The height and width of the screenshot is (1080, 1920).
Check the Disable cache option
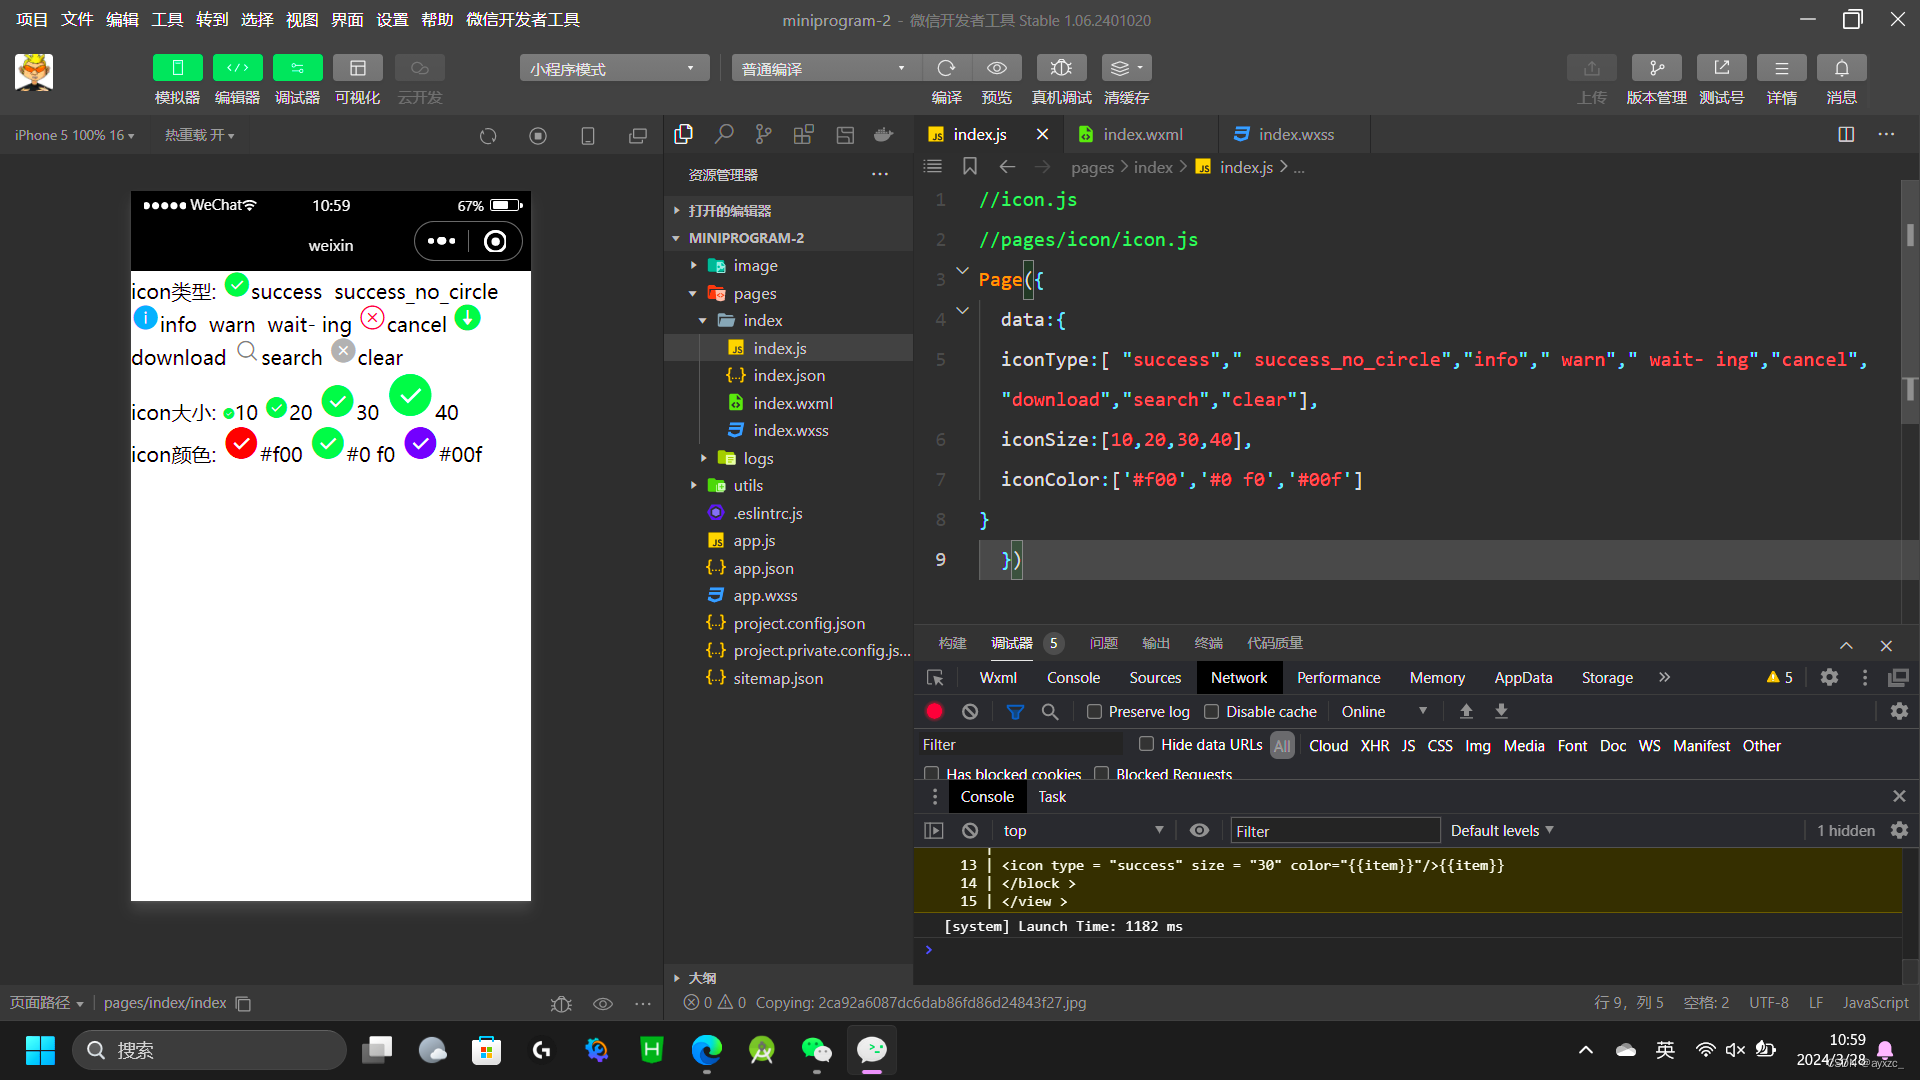[x=1211, y=712]
